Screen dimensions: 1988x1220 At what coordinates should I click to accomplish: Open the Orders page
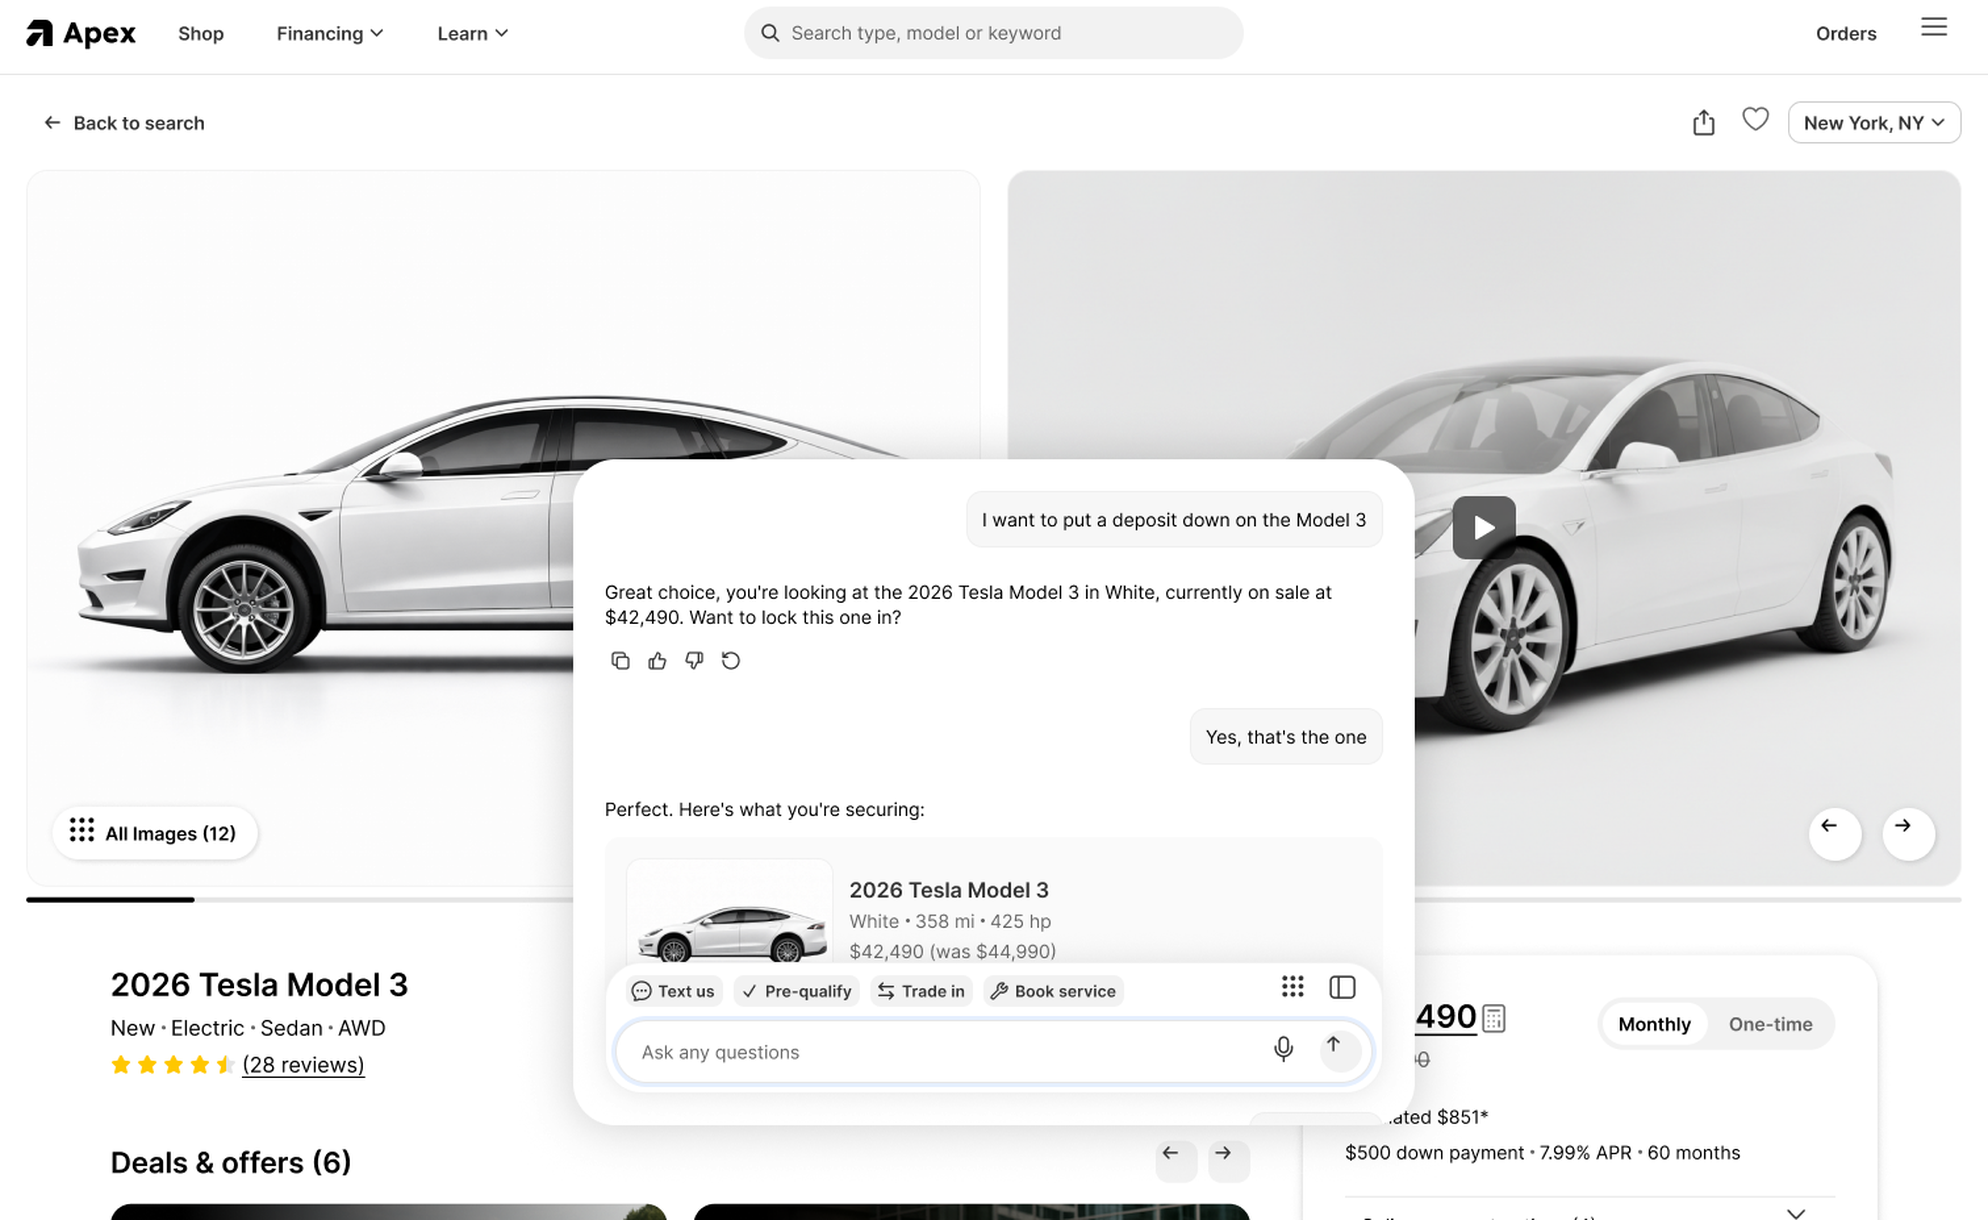[x=1846, y=33]
